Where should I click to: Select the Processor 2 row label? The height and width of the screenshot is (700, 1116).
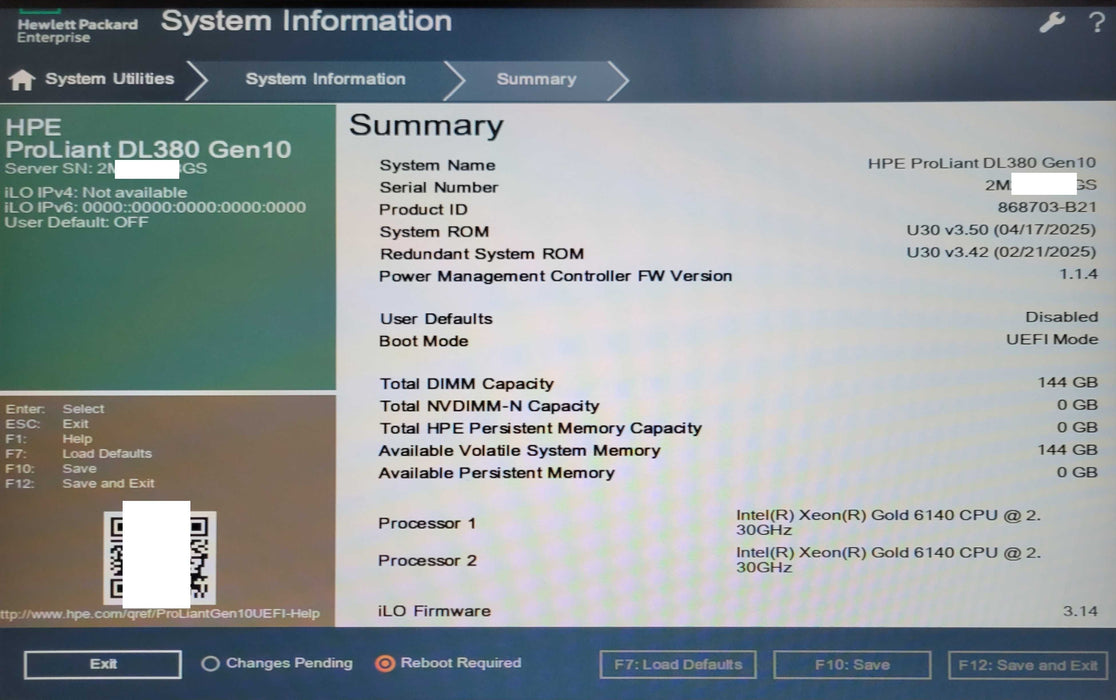coord(427,561)
